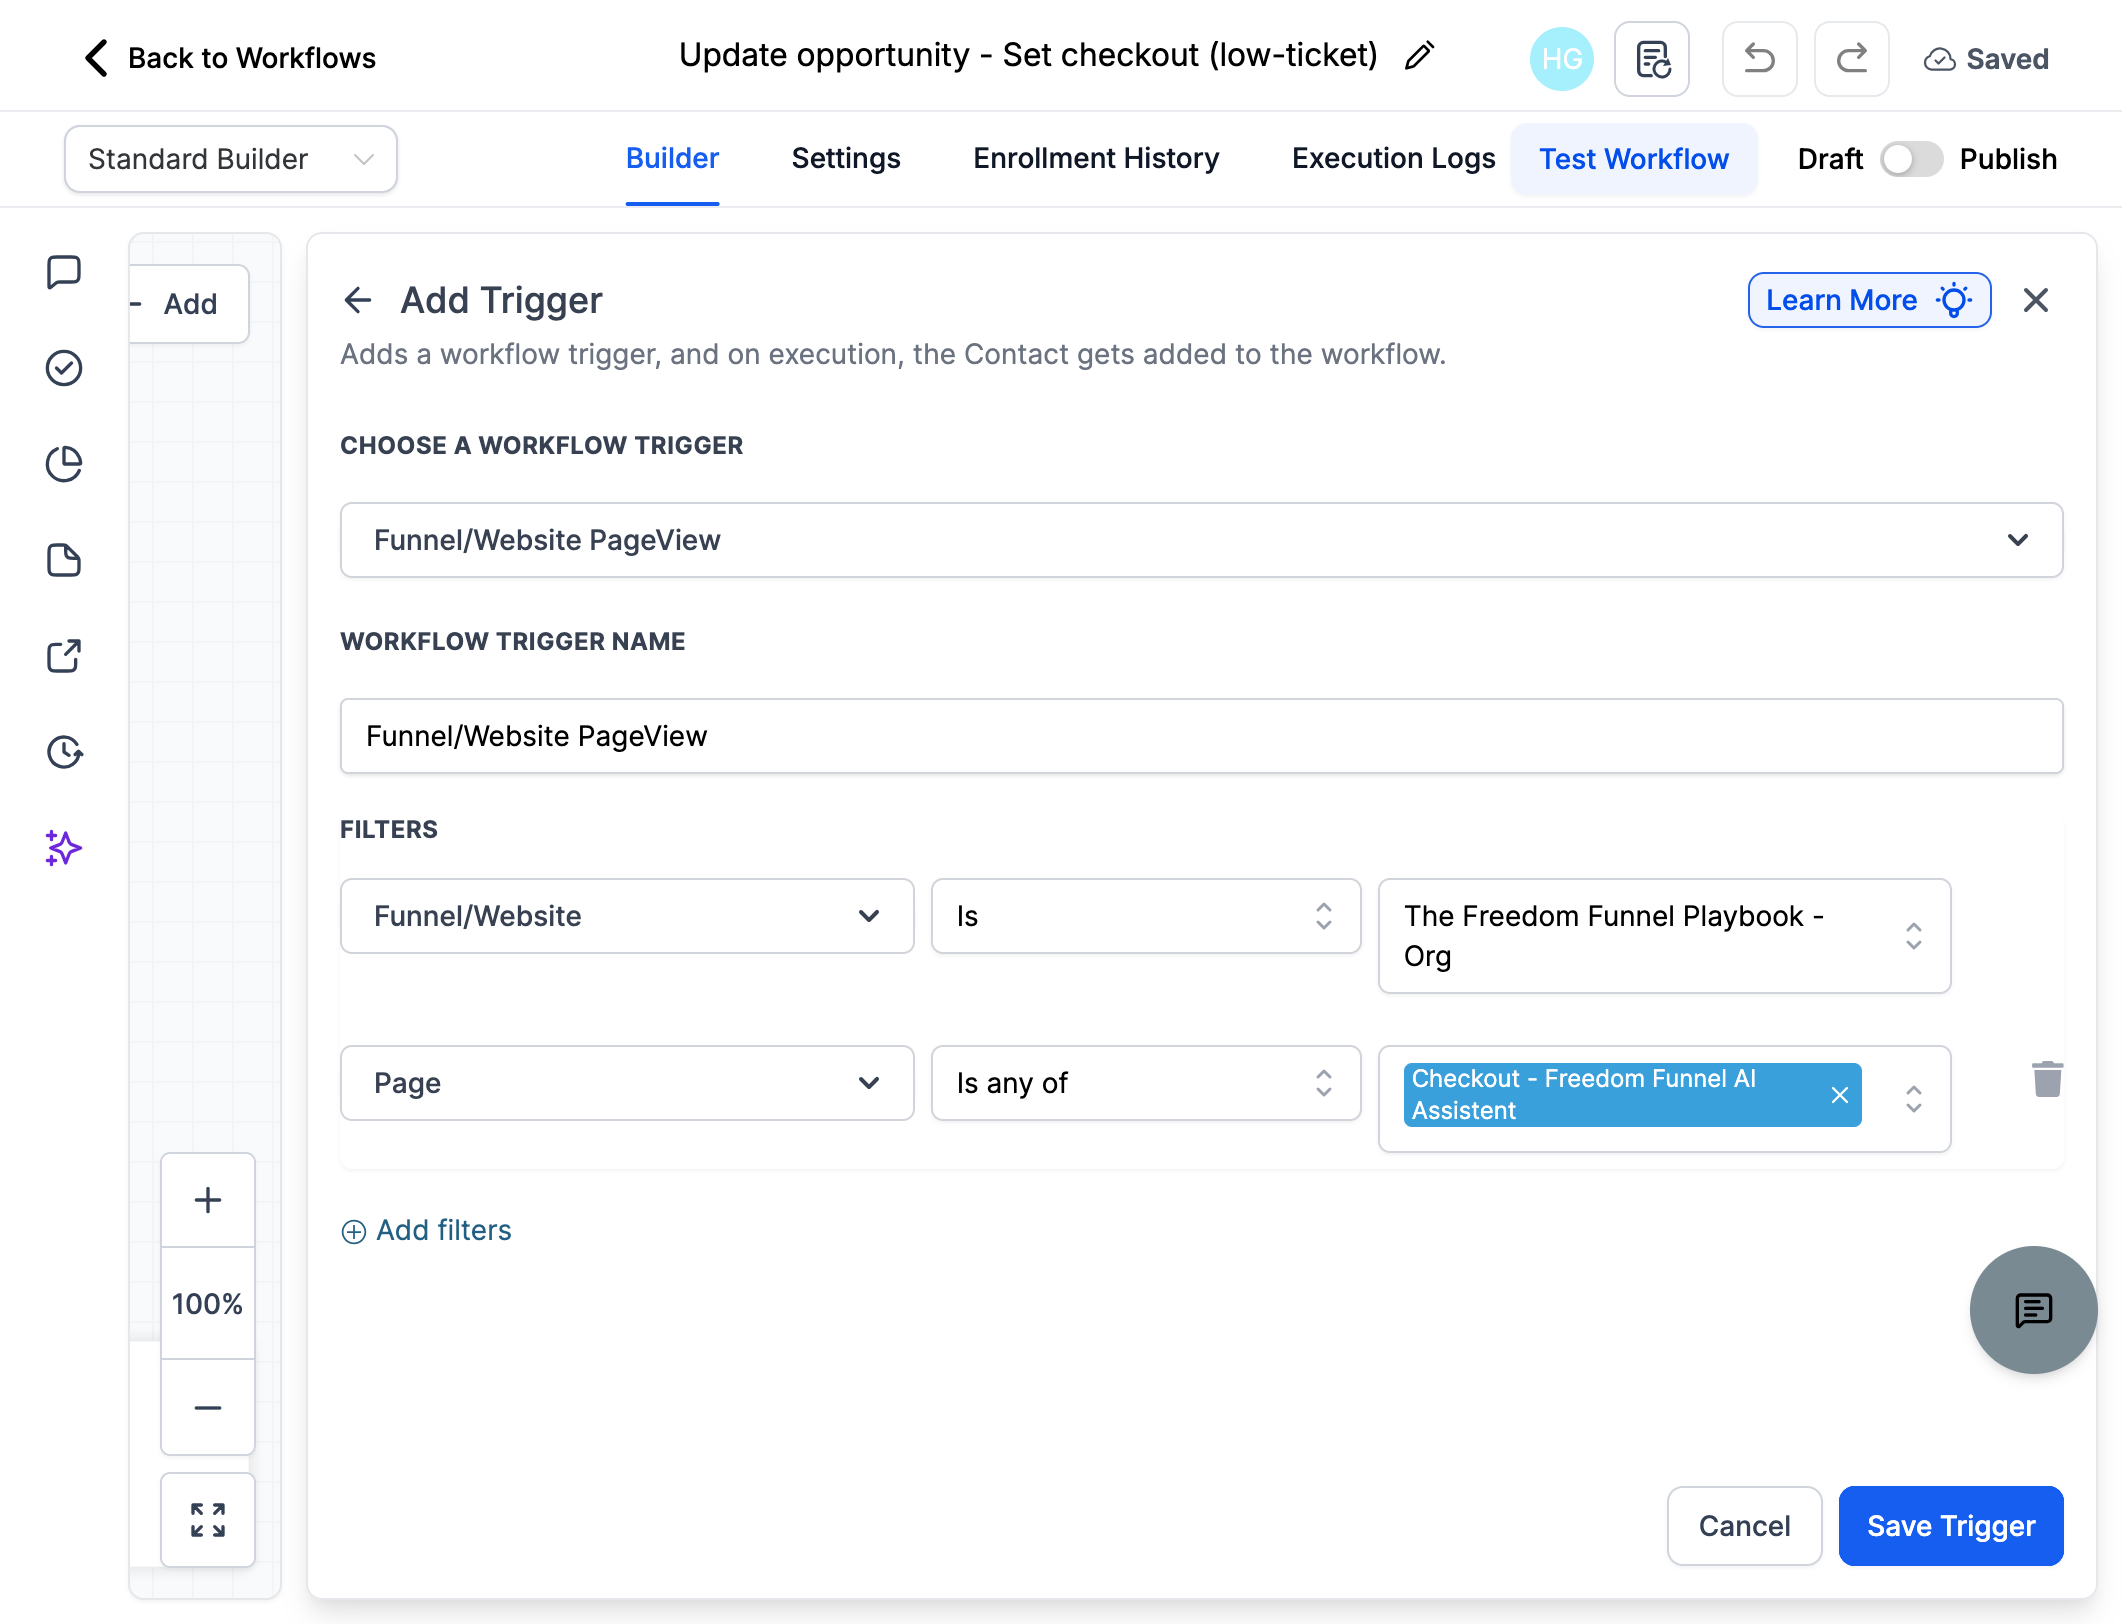Screen dimensions: 2122x1624
Task: Expand the page values selector arrows
Action: [1913, 1099]
